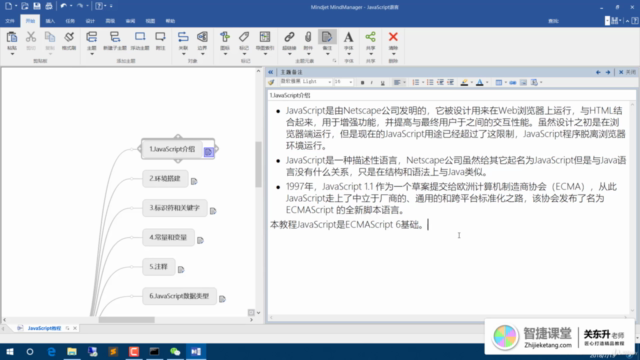Pick the font color 'A' button
Screen dimensions: 640x360
(480, 82)
